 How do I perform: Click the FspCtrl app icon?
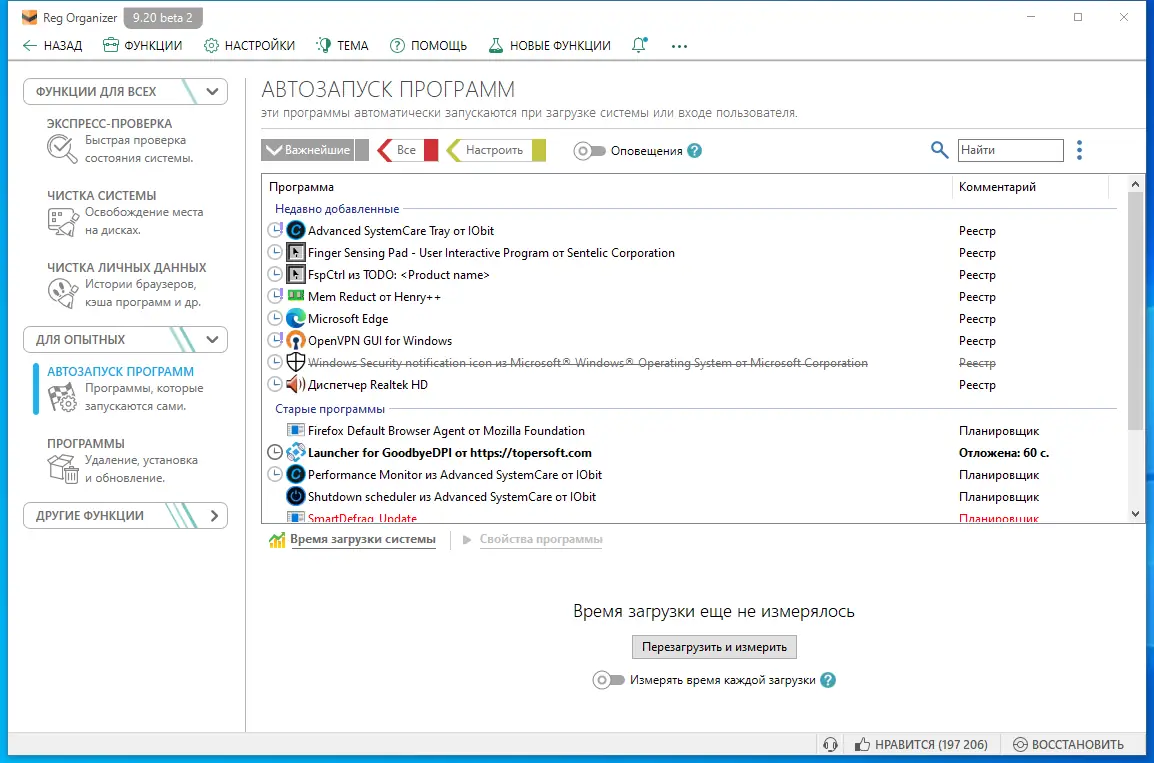tap(295, 274)
